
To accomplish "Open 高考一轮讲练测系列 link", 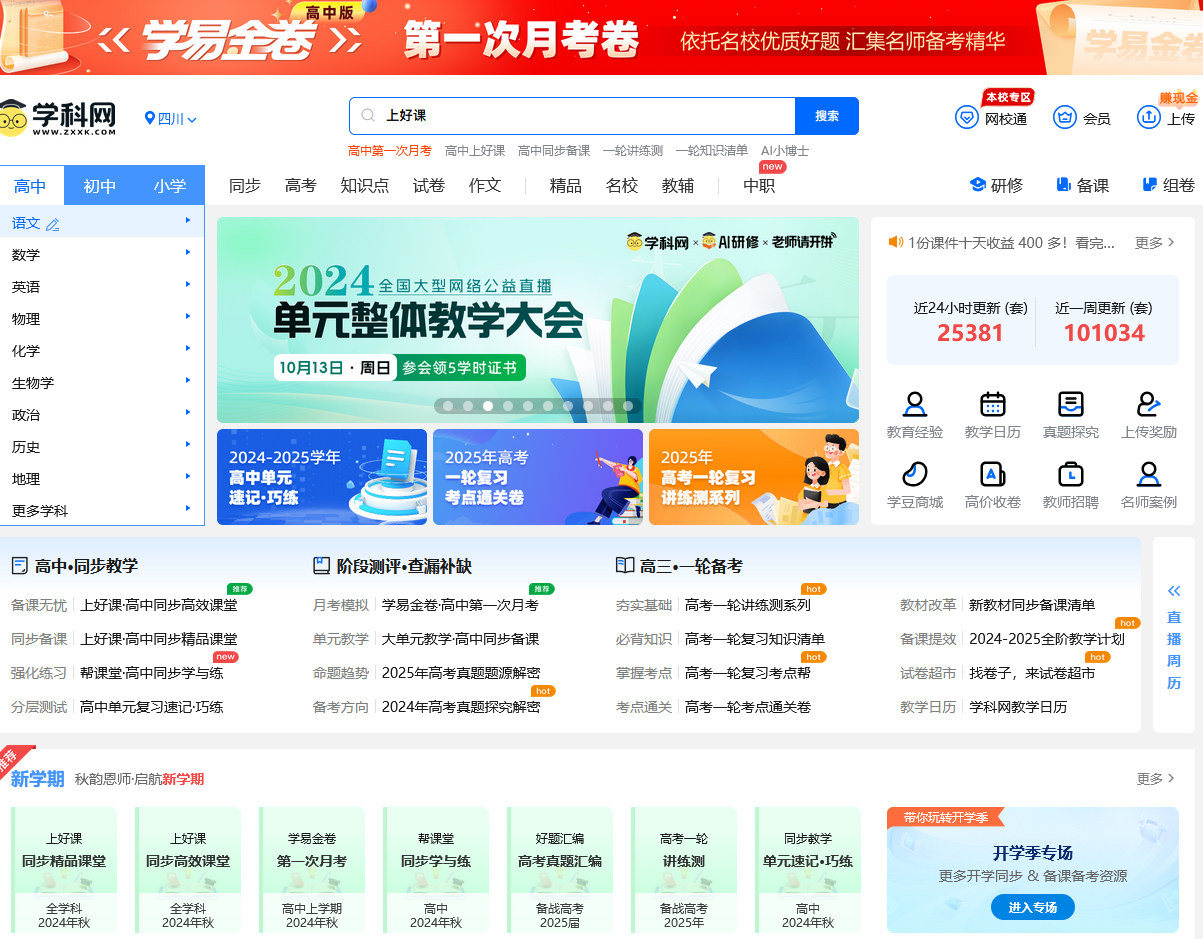I will (748, 605).
